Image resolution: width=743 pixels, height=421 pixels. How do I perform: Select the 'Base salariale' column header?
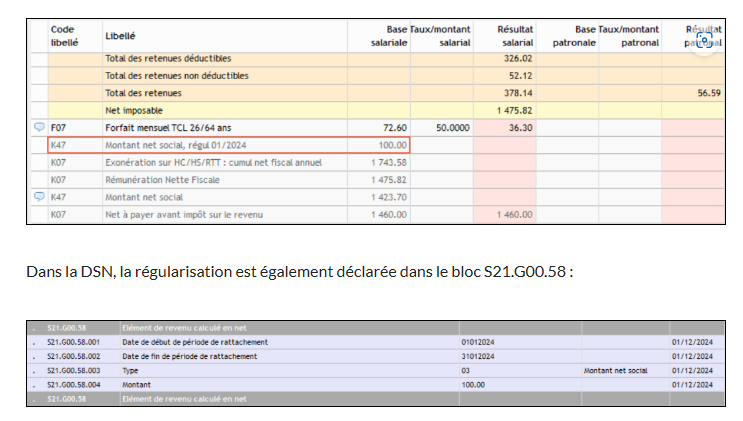(x=389, y=36)
